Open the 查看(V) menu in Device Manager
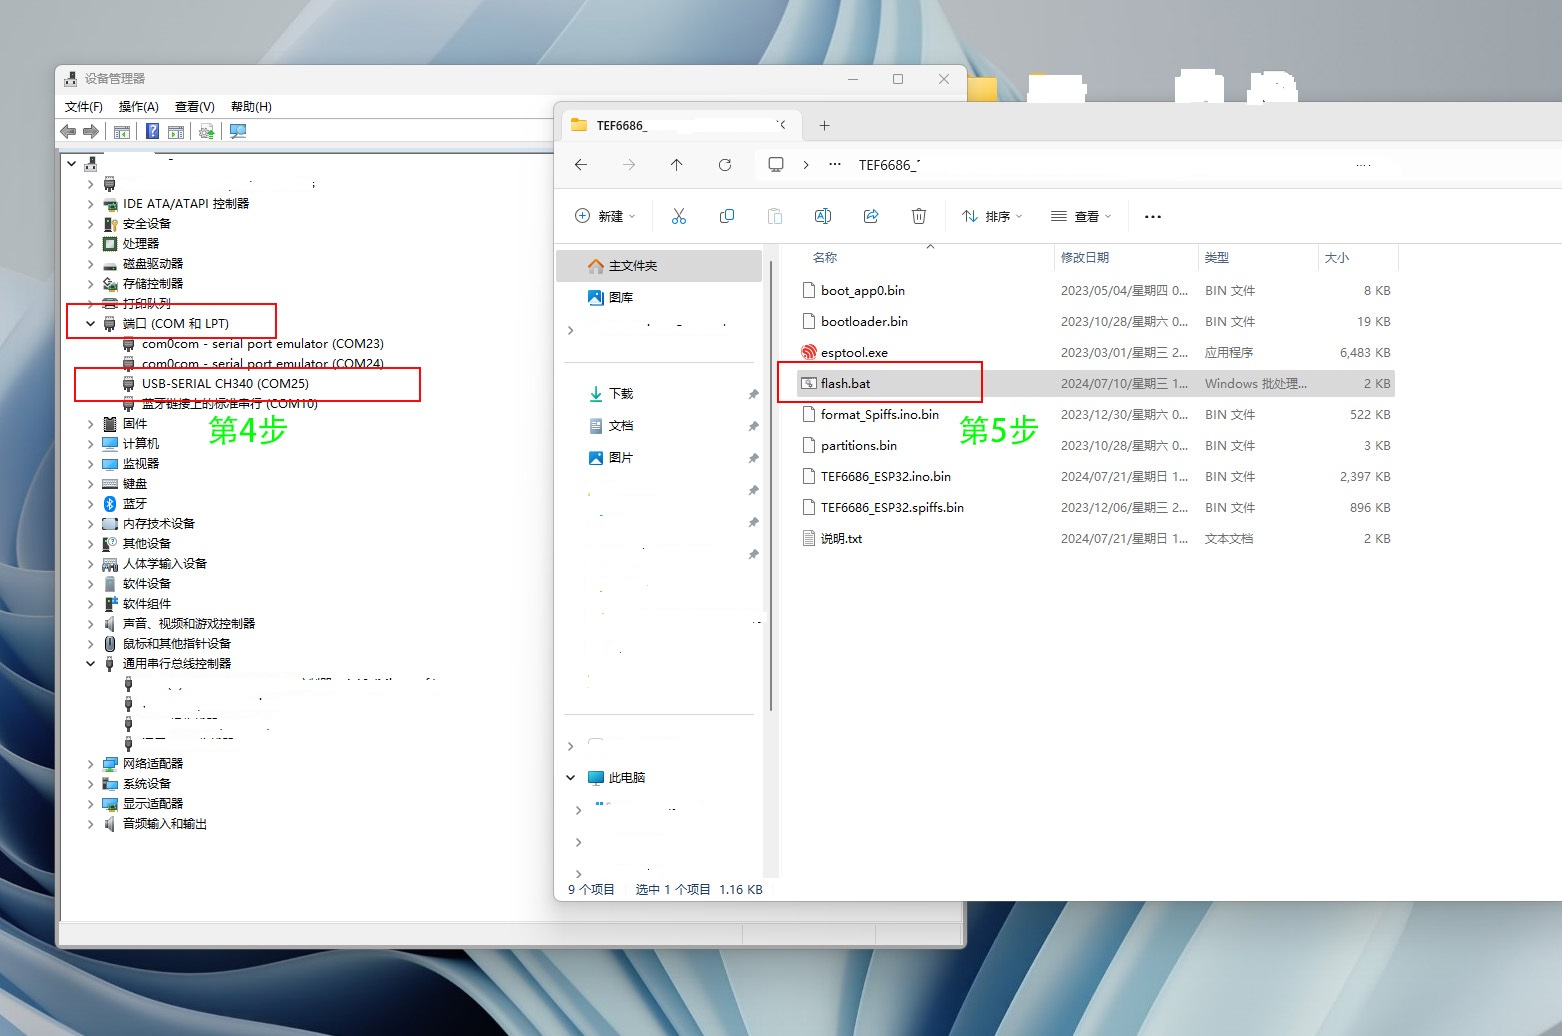The width and height of the screenshot is (1562, 1036). pyautogui.click(x=194, y=107)
